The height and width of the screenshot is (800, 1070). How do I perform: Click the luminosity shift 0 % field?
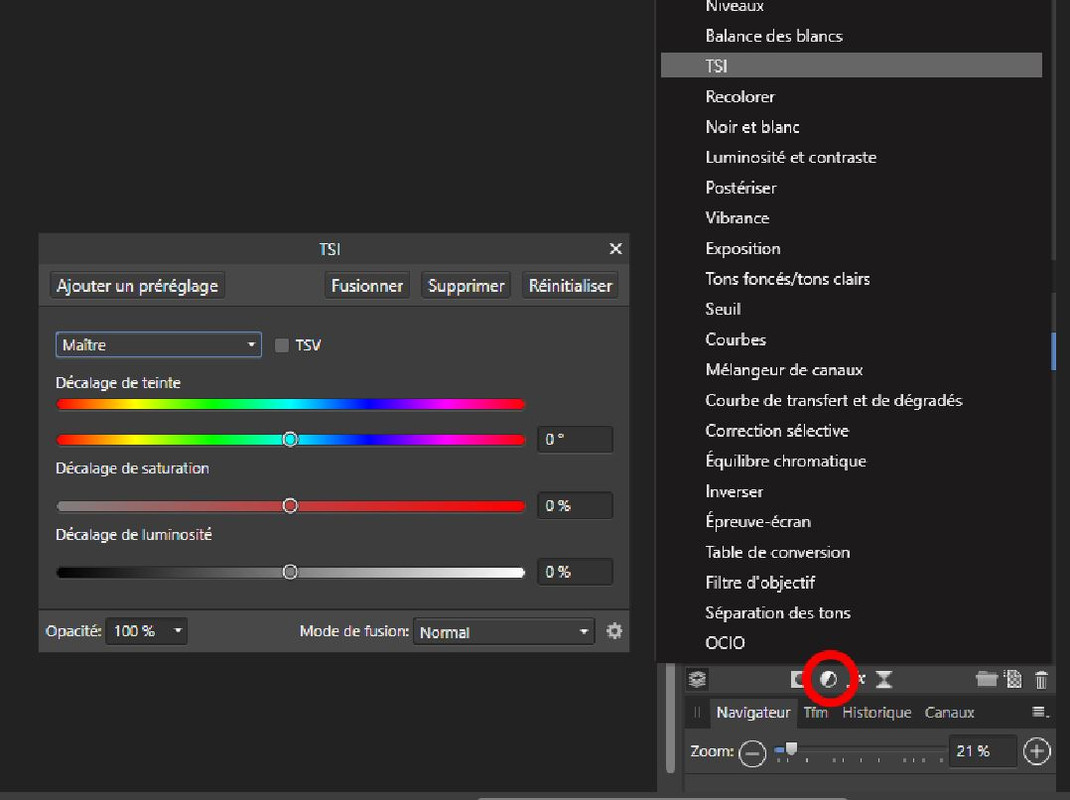pos(575,571)
